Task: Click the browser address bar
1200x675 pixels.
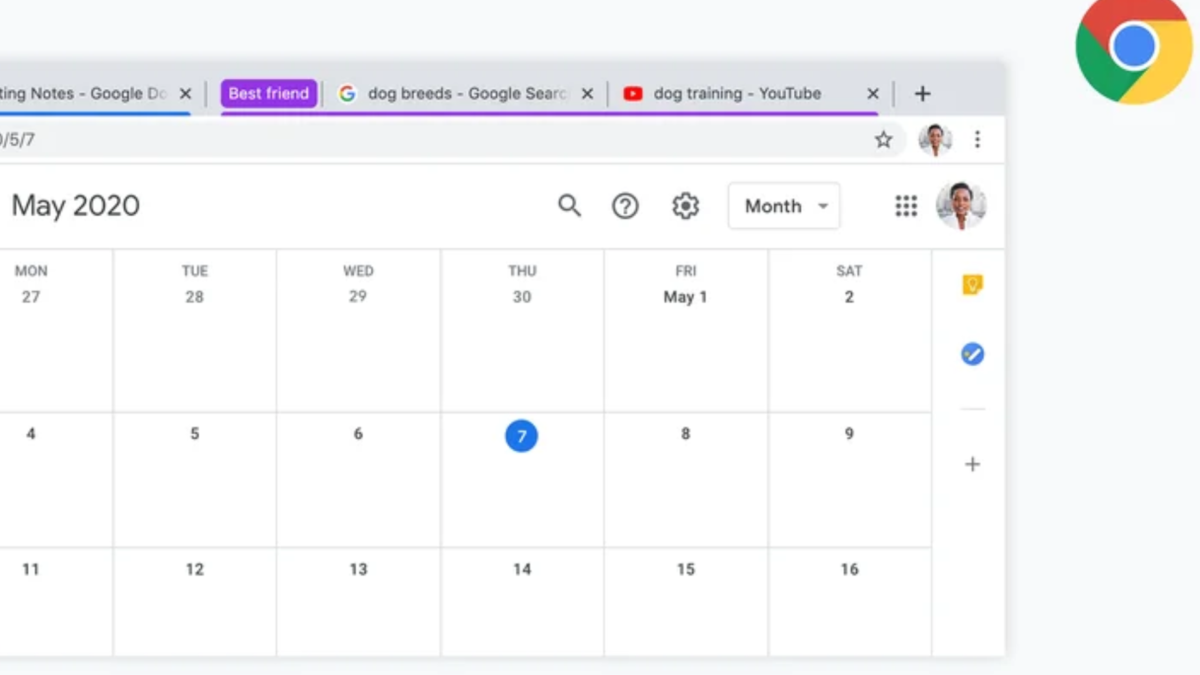Action: (x=400, y=140)
